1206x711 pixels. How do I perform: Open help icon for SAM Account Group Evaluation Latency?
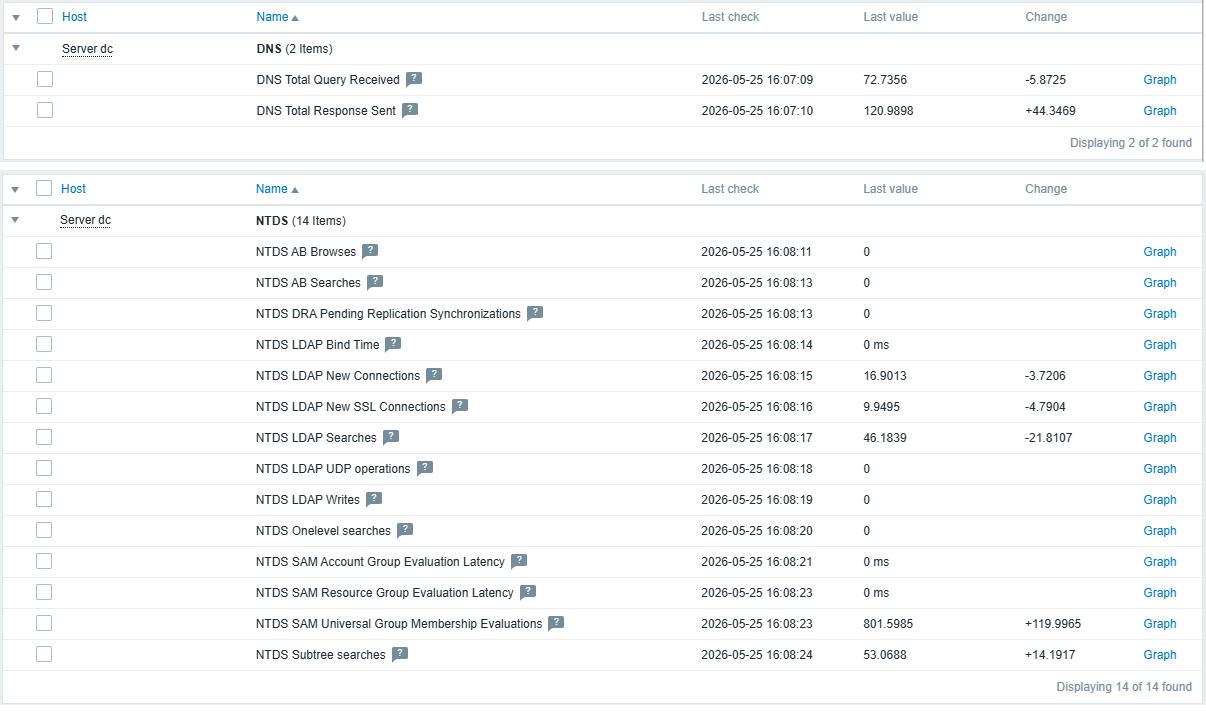(x=519, y=562)
